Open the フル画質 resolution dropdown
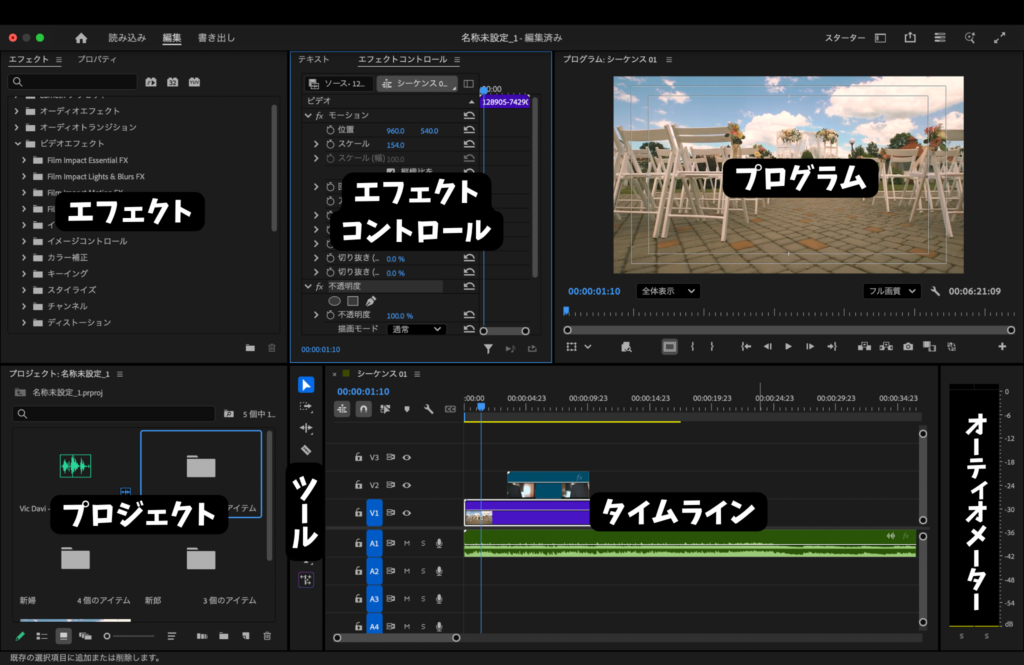The width and height of the screenshot is (1024, 665). pos(892,291)
